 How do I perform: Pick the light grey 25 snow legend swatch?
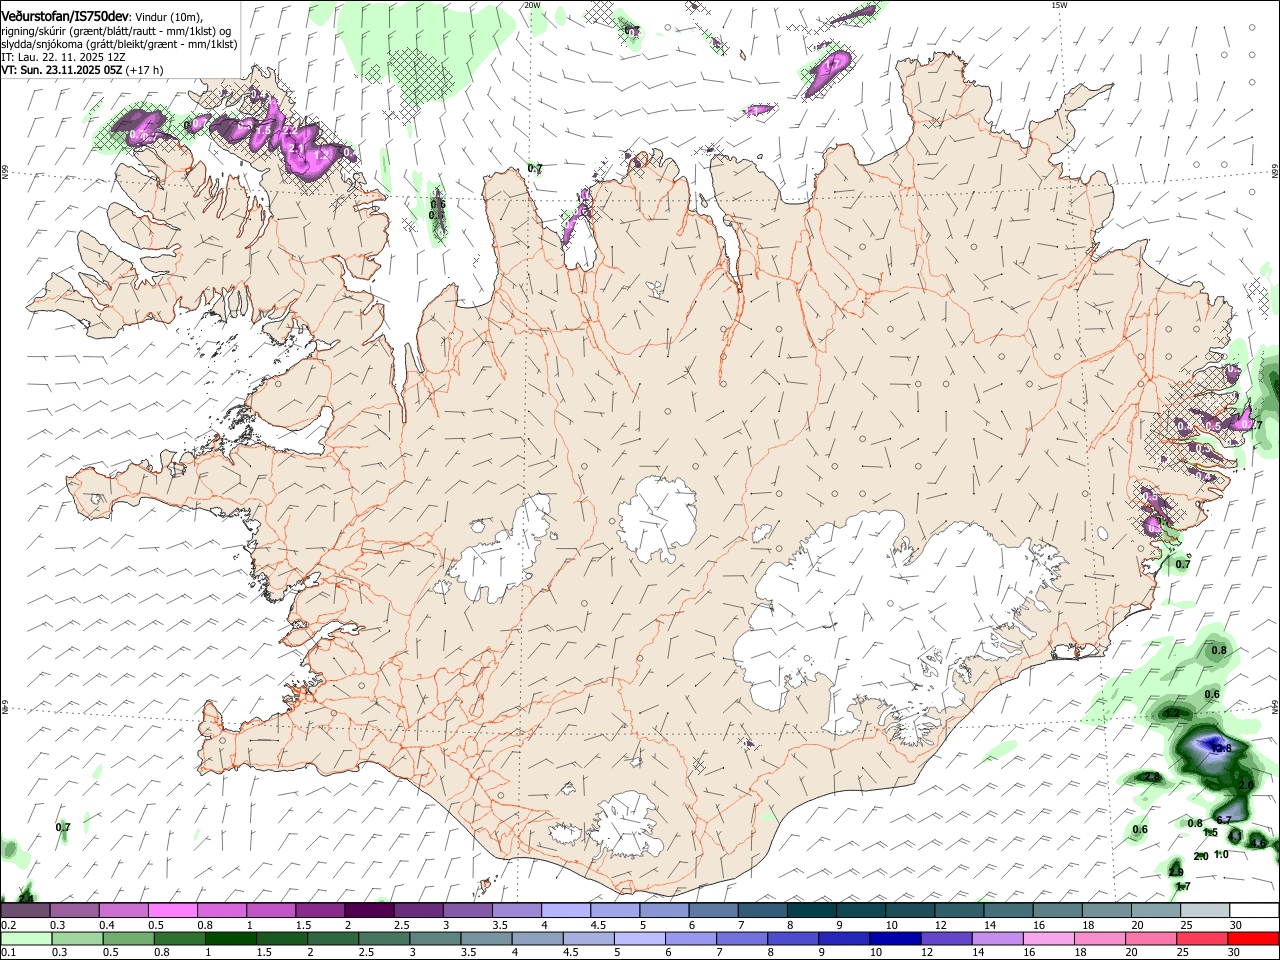point(1206,911)
